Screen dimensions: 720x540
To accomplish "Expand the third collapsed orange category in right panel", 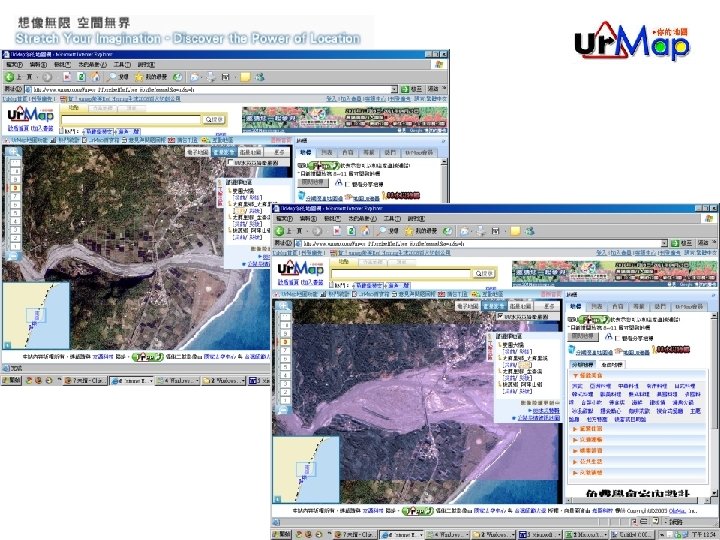I will (x=575, y=450).
